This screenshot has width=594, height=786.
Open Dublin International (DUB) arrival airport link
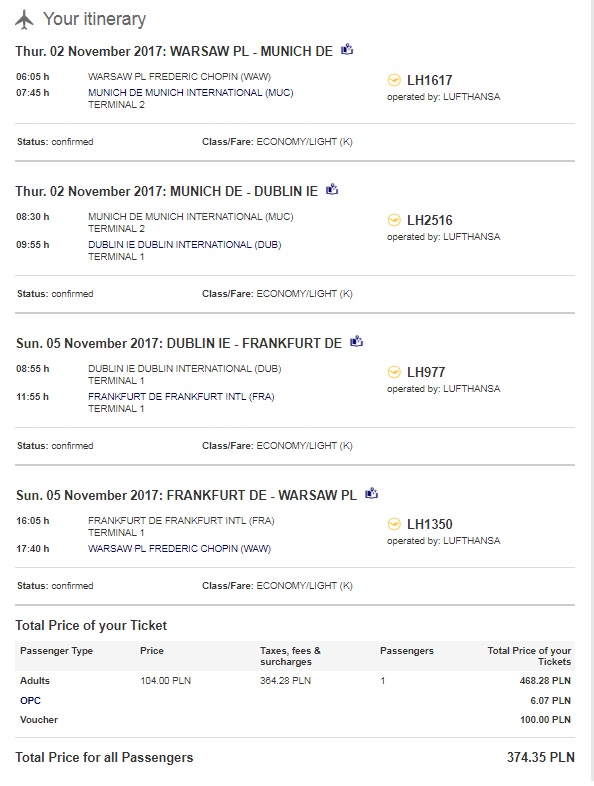(184, 245)
